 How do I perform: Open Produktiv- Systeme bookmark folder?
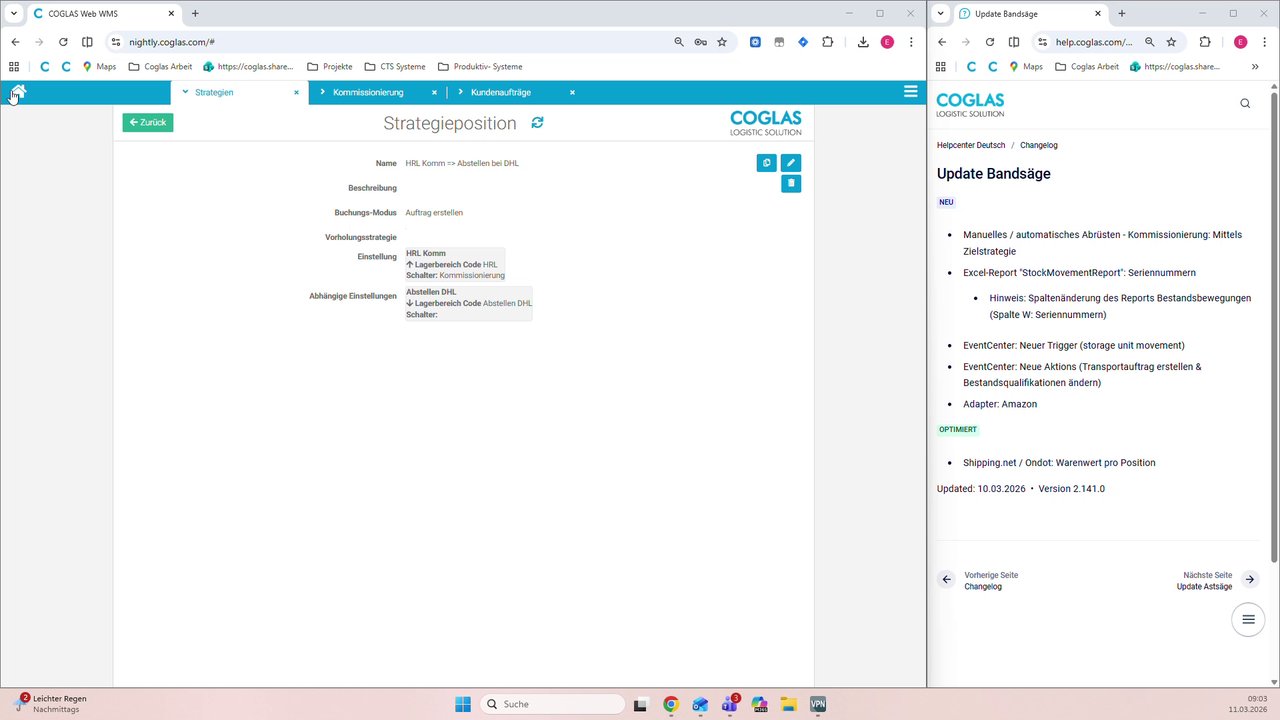(x=480, y=66)
